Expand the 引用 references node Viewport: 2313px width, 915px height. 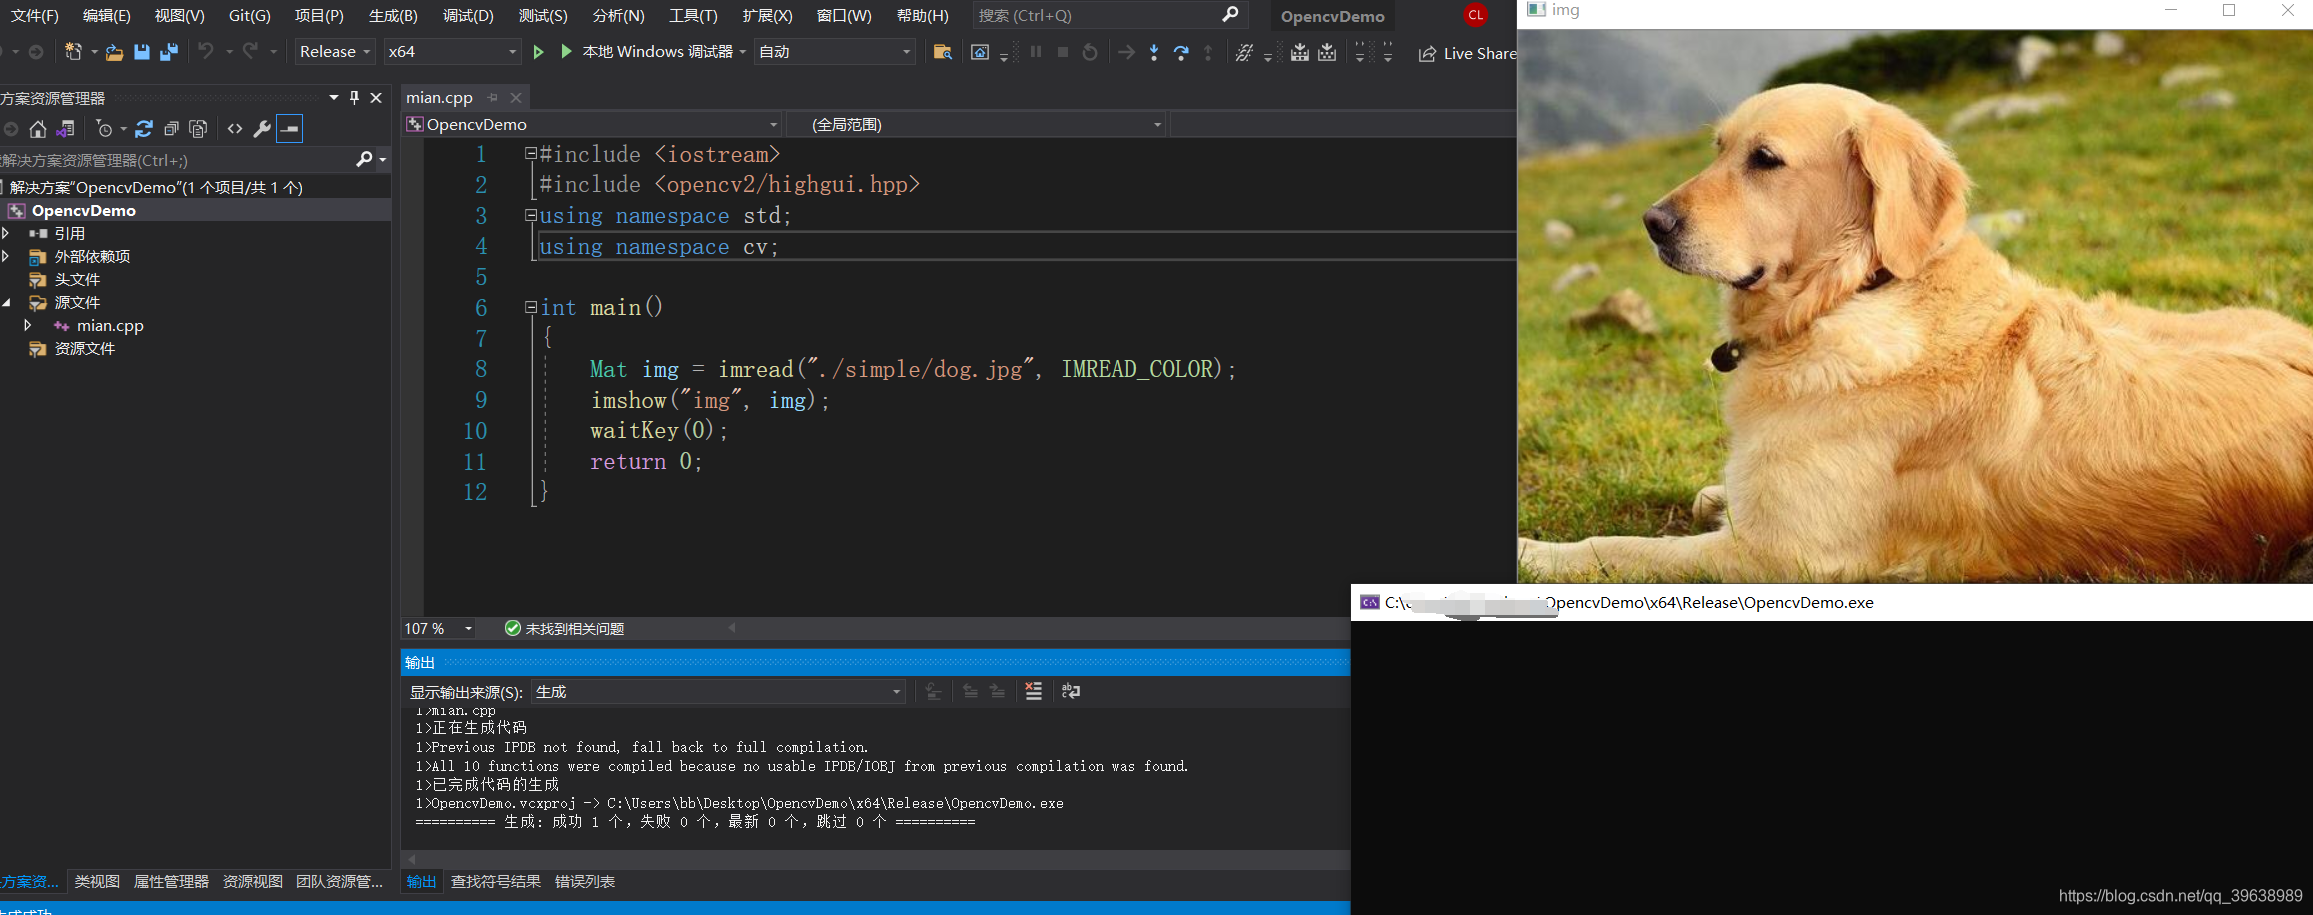point(6,233)
